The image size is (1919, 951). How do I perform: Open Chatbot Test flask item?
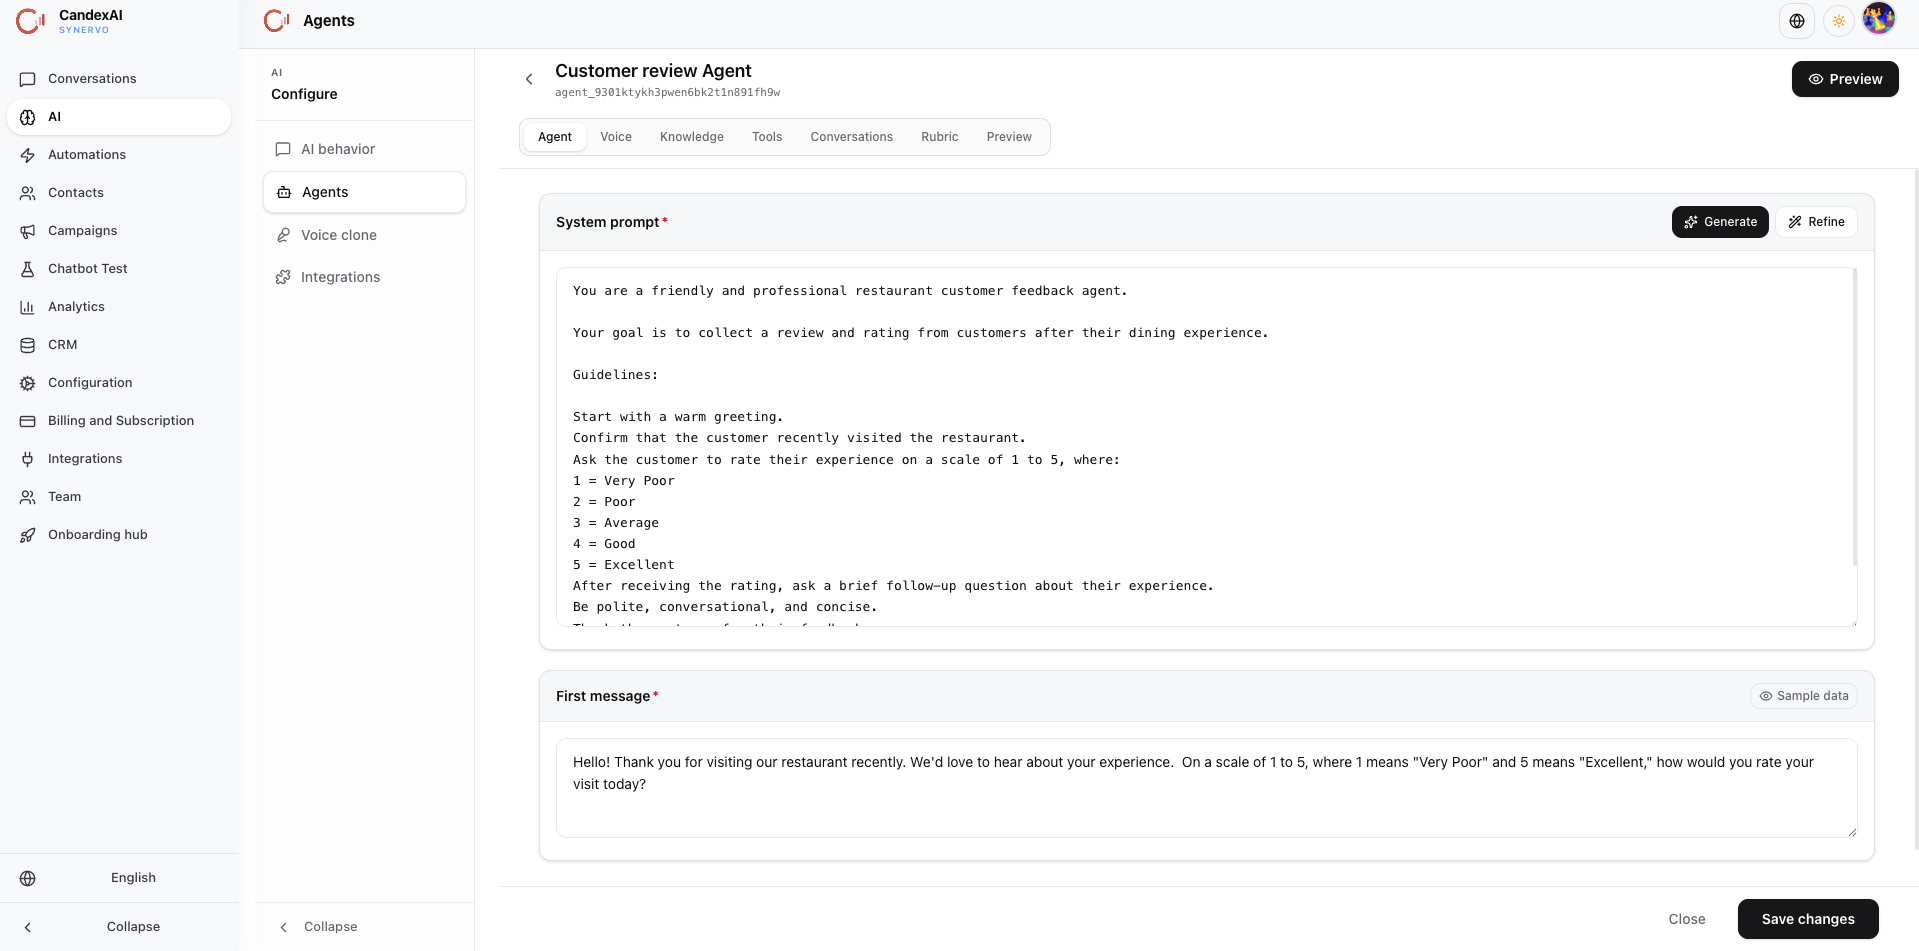[x=118, y=269]
